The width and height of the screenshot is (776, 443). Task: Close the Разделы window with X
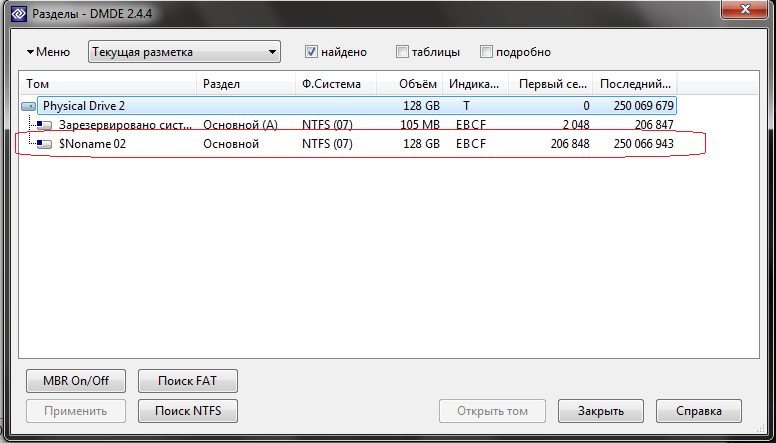coord(745,8)
